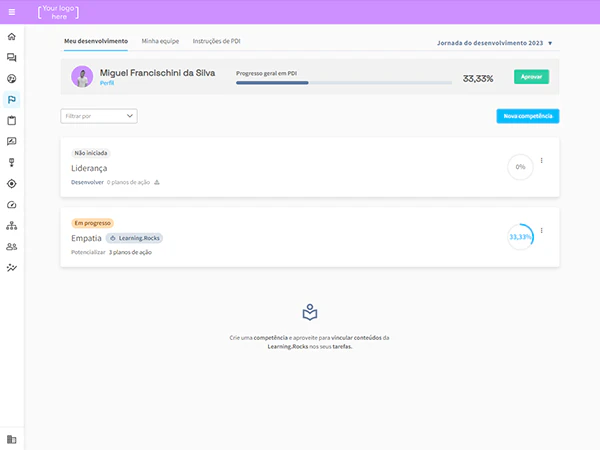
Task: Open three-dot menu for Liderança competency
Action: click(542, 160)
